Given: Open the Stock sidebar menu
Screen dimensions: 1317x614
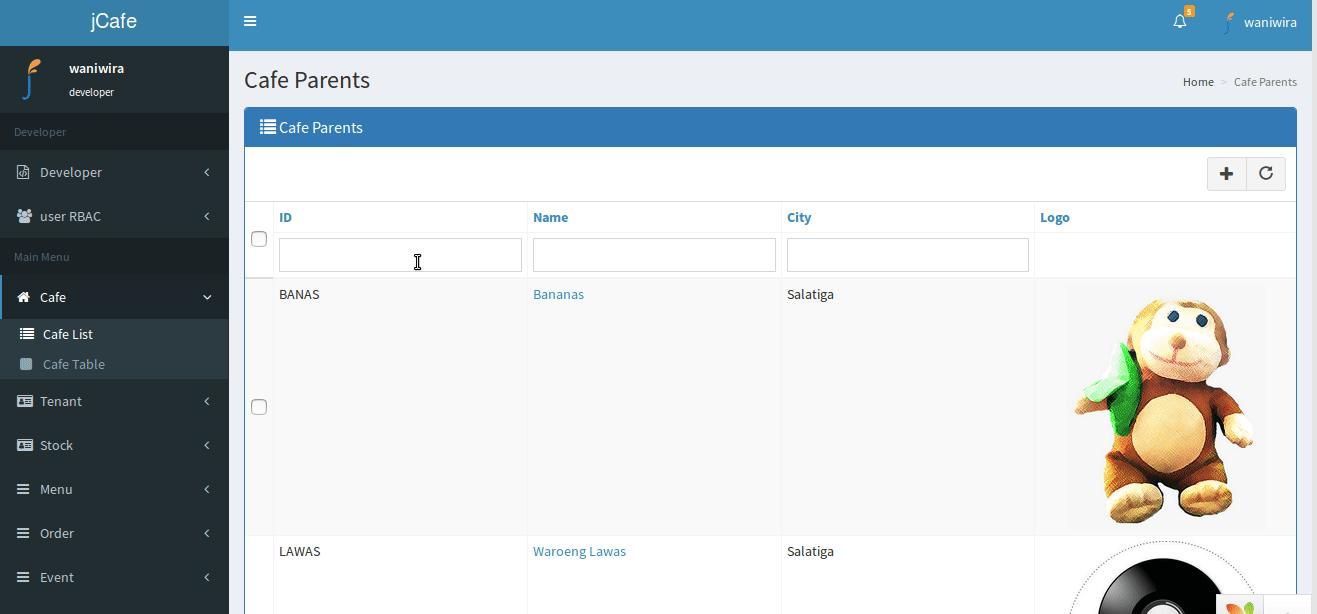Looking at the screenshot, I should (114, 445).
